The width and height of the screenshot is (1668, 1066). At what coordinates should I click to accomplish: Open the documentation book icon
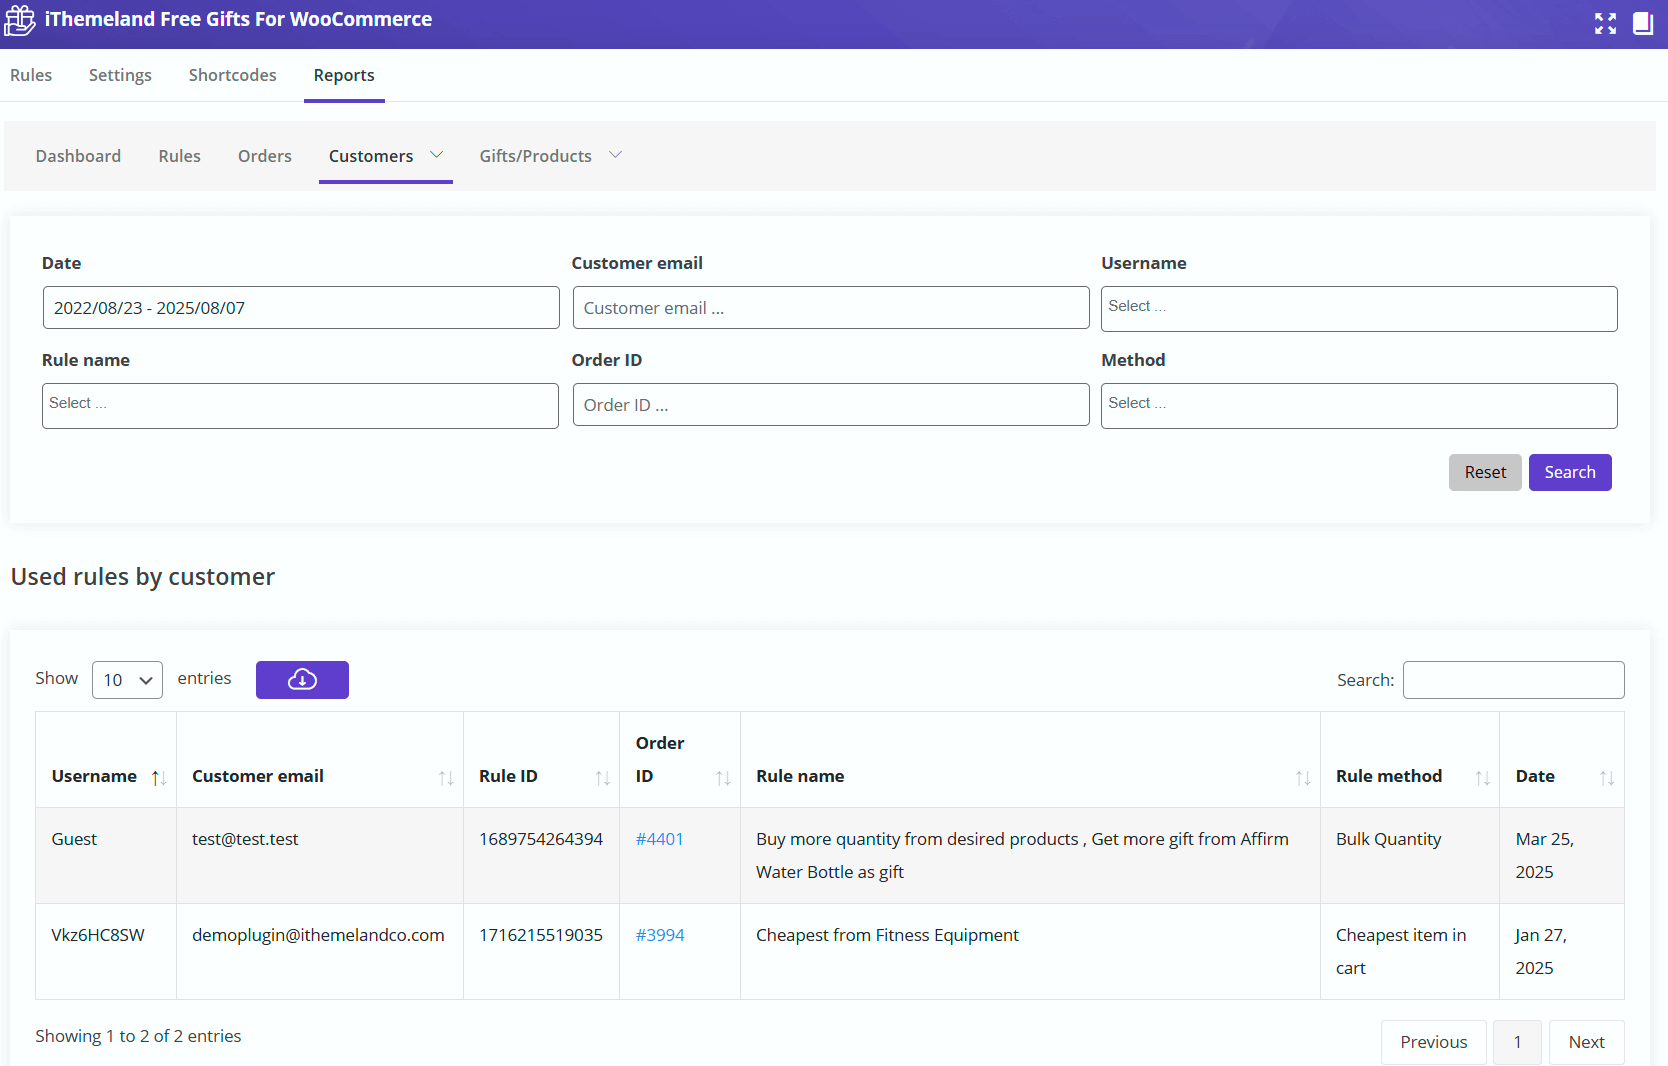[x=1643, y=24]
